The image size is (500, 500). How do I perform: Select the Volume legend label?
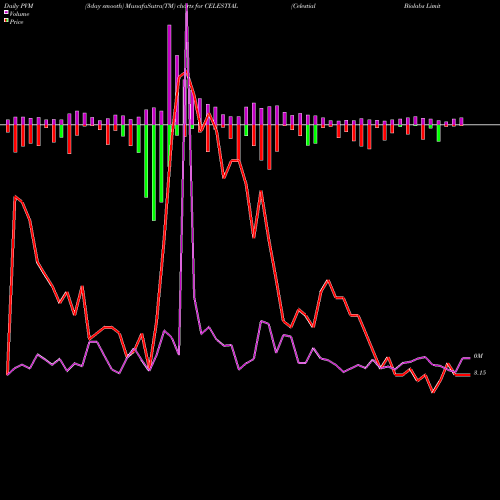tap(19, 14)
